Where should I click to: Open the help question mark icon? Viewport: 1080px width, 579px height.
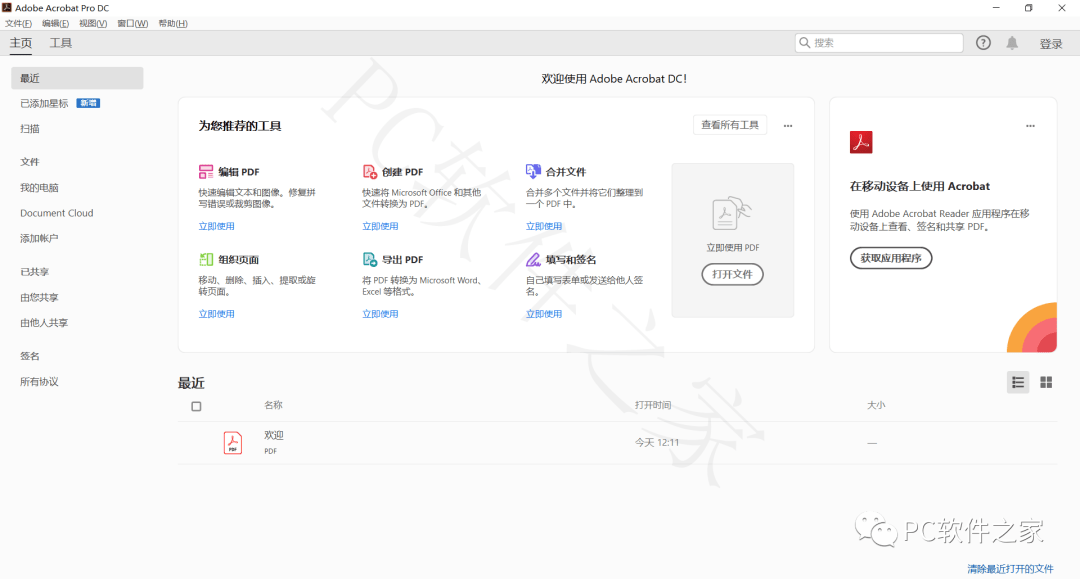coord(983,43)
